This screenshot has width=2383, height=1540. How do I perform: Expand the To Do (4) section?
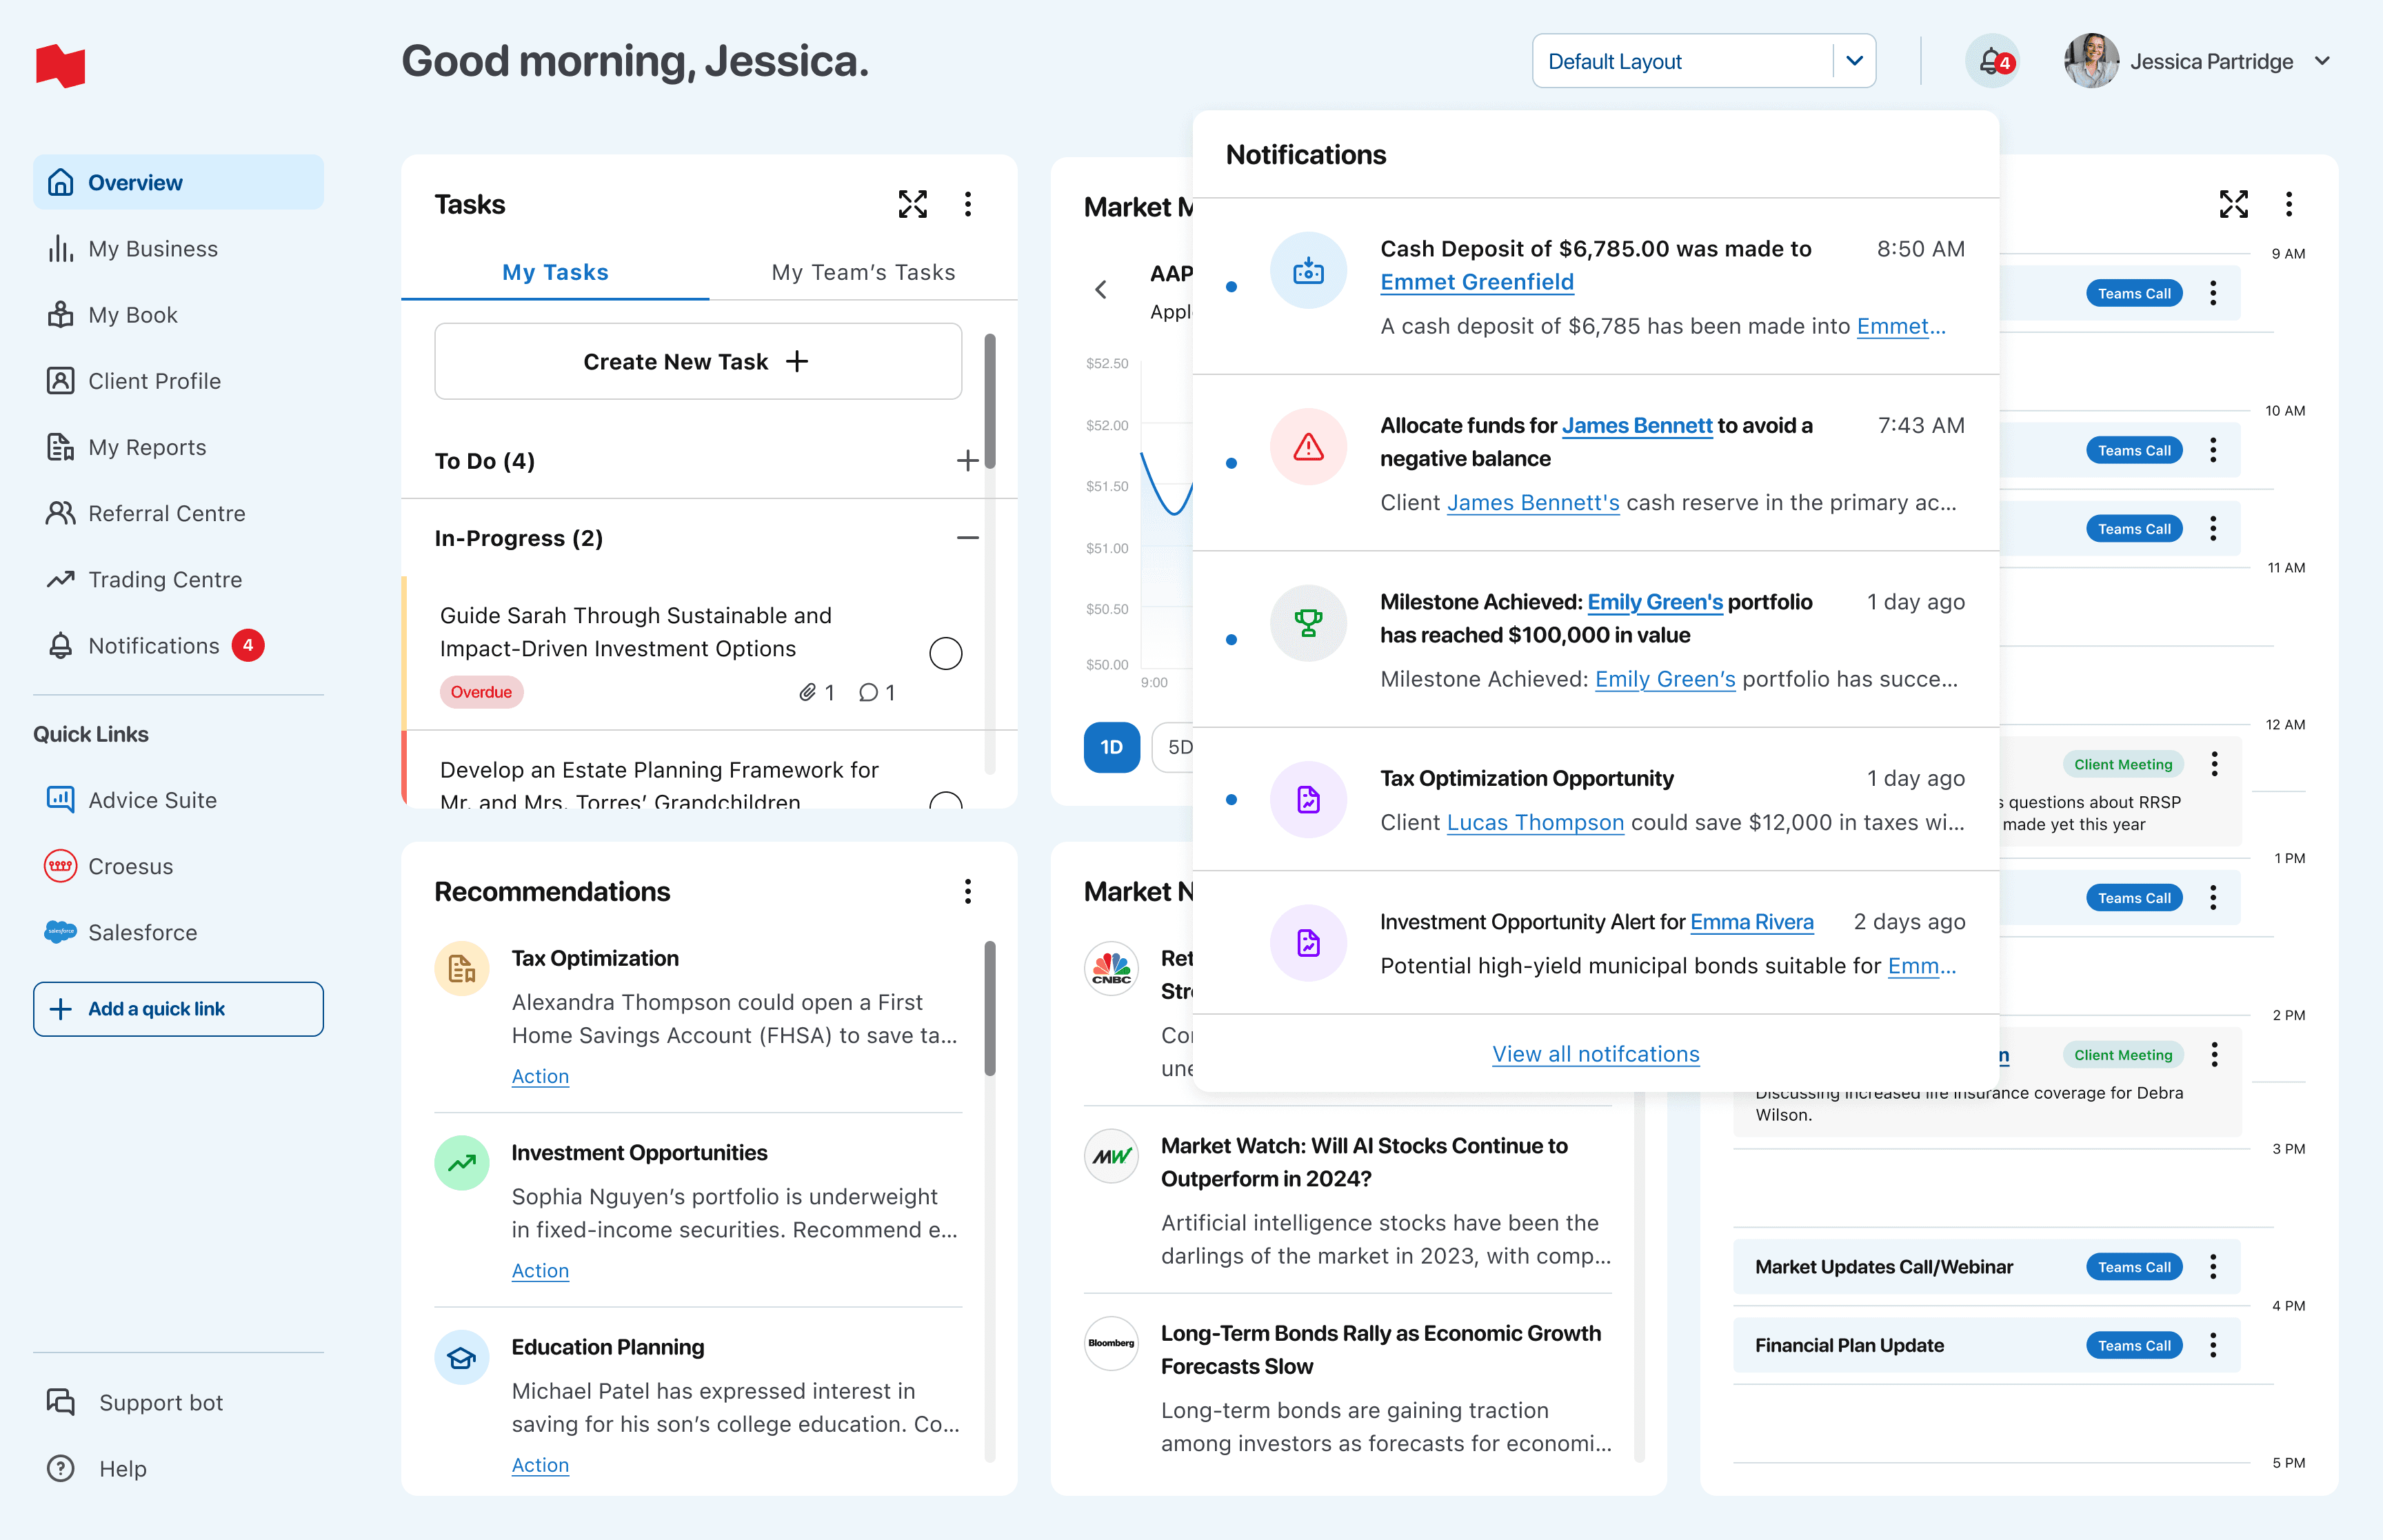[x=967, y=461]
